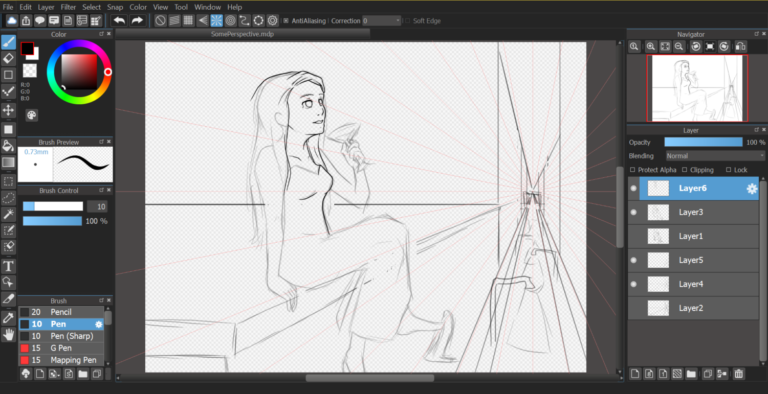Select the Brush tool in the left toolbar
768x394 pixels.
[8, 43]
